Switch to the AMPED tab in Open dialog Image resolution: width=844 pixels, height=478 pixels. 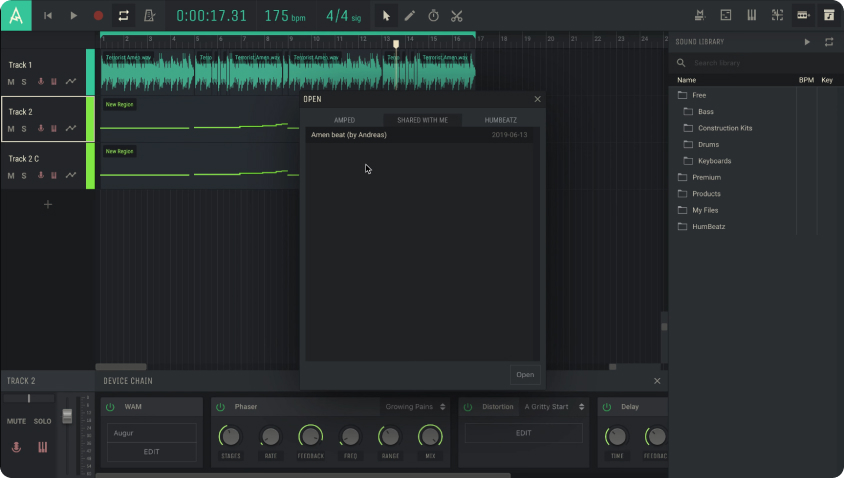(344, 120)
